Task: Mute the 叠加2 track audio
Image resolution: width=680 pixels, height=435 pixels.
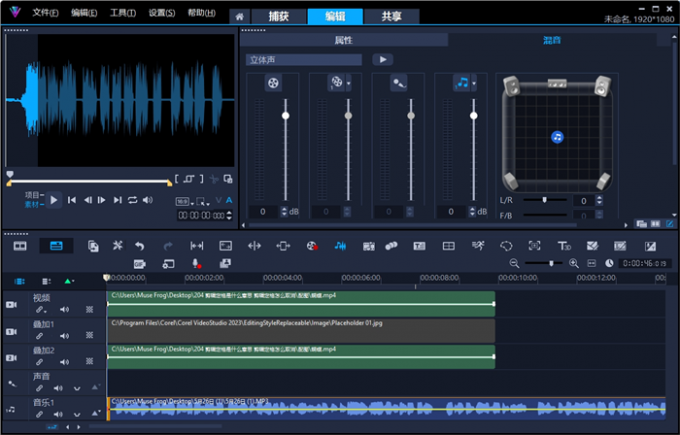Action: pyautogui.click(x=64, y=362)
